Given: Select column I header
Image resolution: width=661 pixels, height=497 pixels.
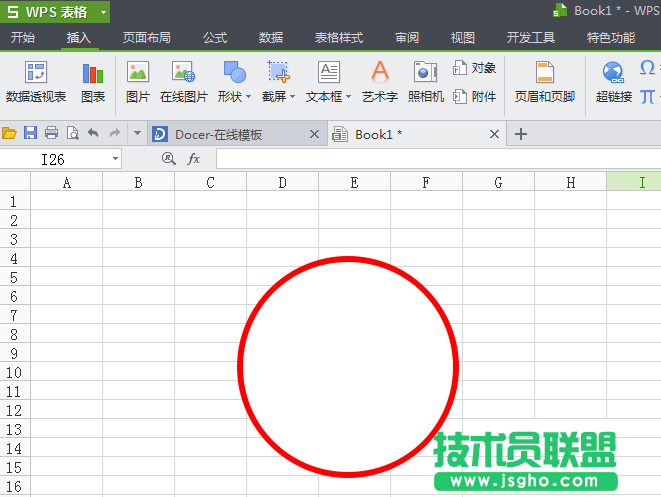Looking at the screenshot, I should 634,182.
